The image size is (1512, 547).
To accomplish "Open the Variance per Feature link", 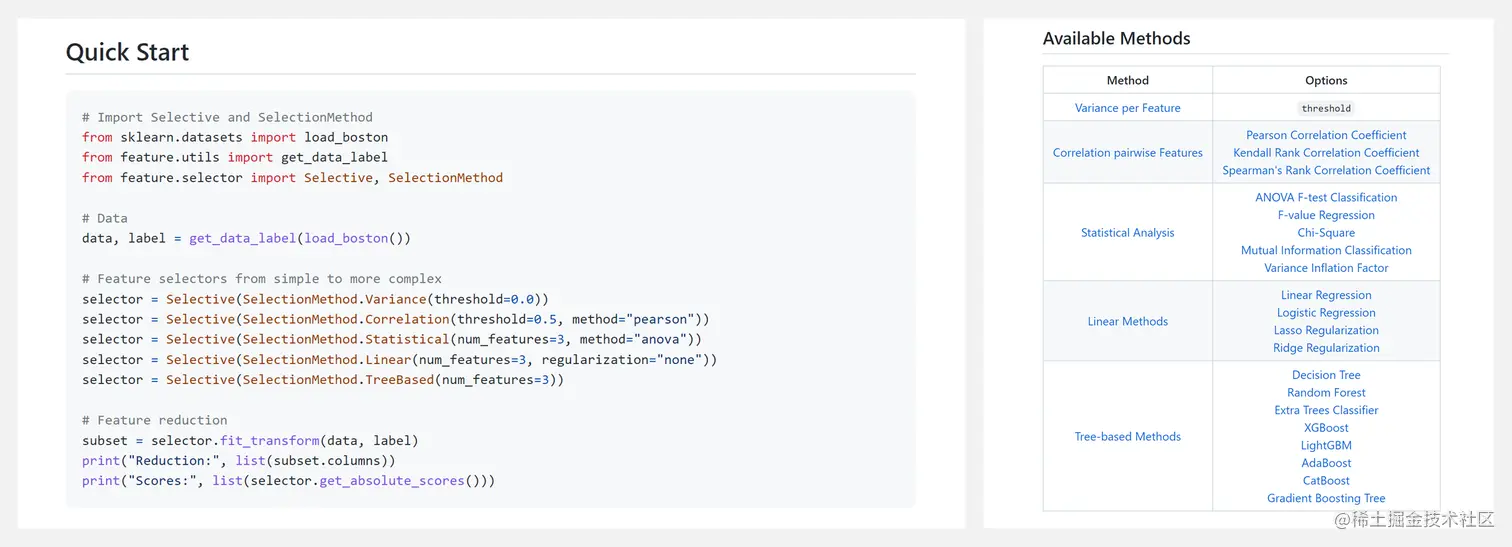I will pos(1127,108).
